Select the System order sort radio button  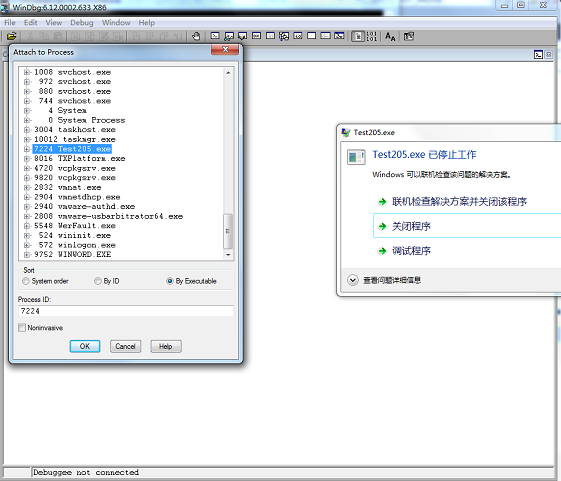[26, 281]
